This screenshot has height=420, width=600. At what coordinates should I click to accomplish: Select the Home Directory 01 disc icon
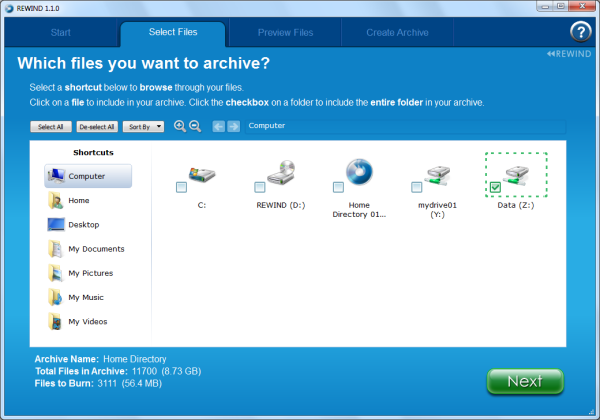coord(359,172)
